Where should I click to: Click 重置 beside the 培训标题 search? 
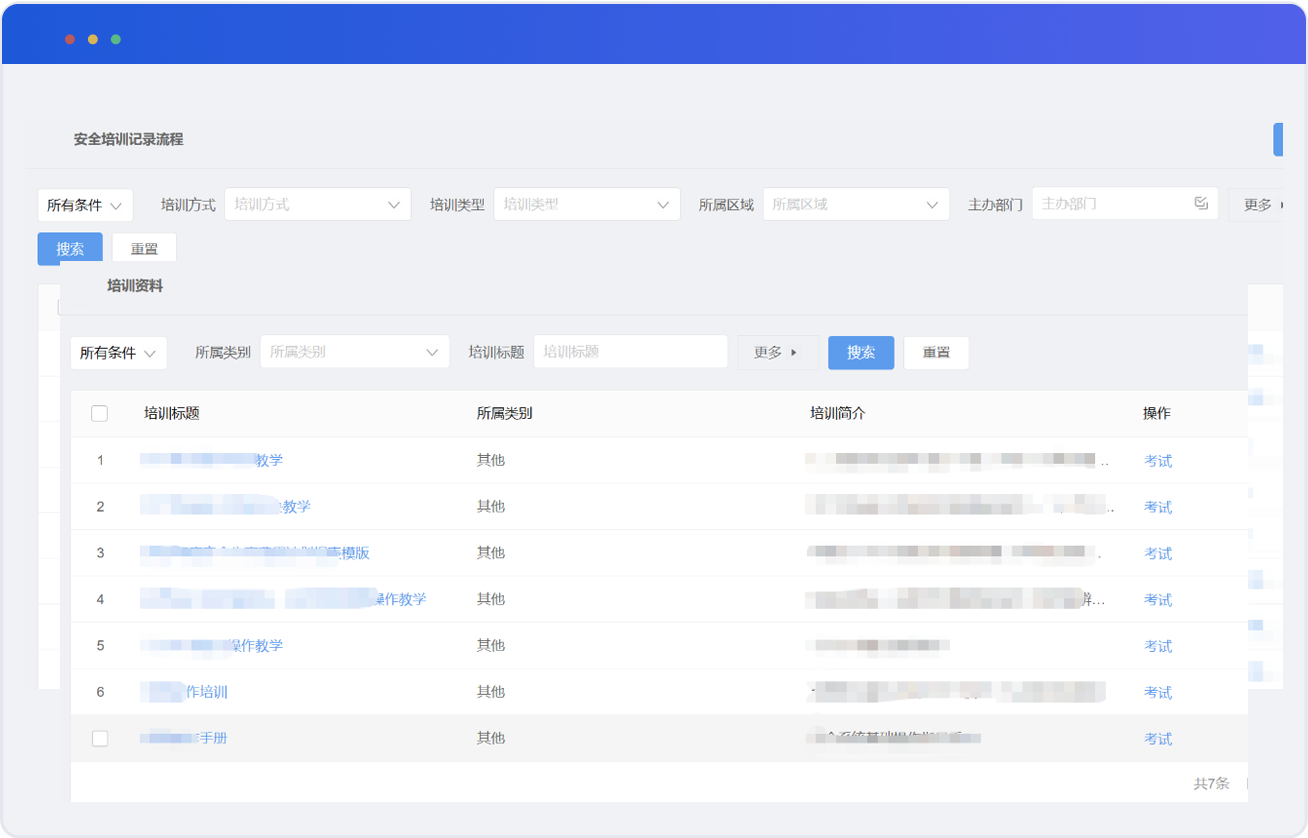936,352
